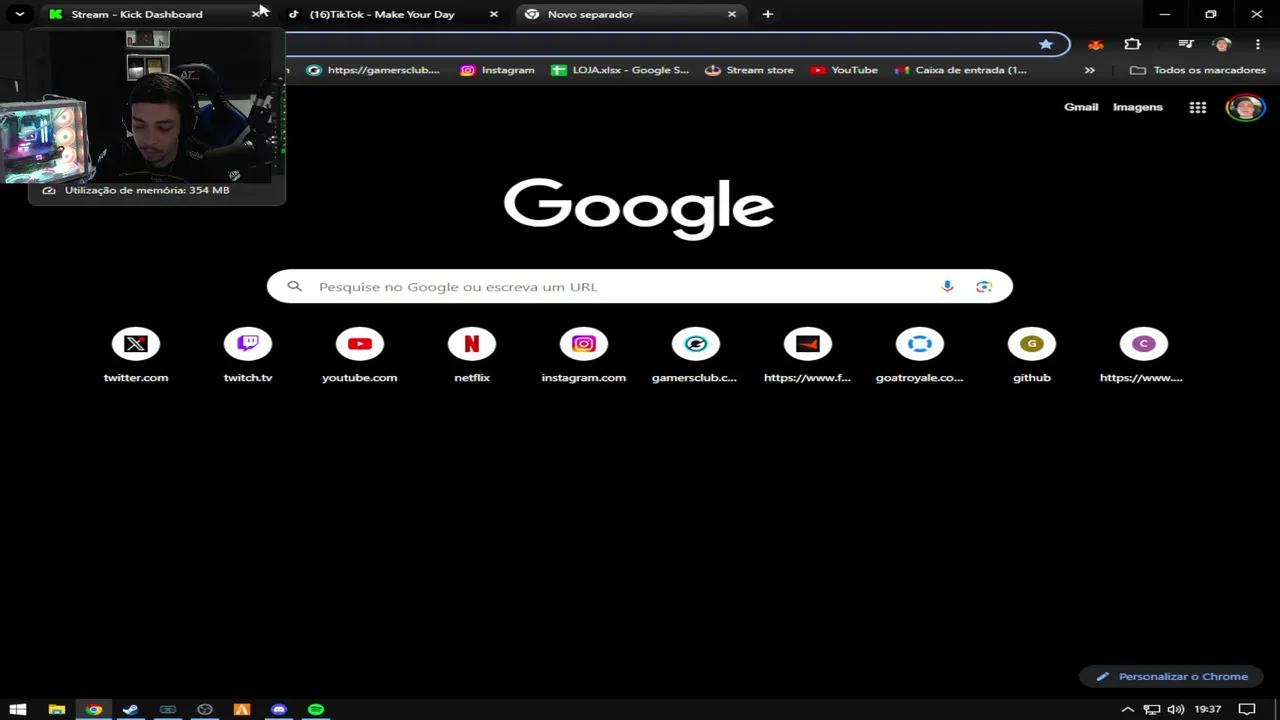Open the netflix shortcut tile
Image resolution: width=1280 pixels, height=720 pixels.
tap(472, 356)
